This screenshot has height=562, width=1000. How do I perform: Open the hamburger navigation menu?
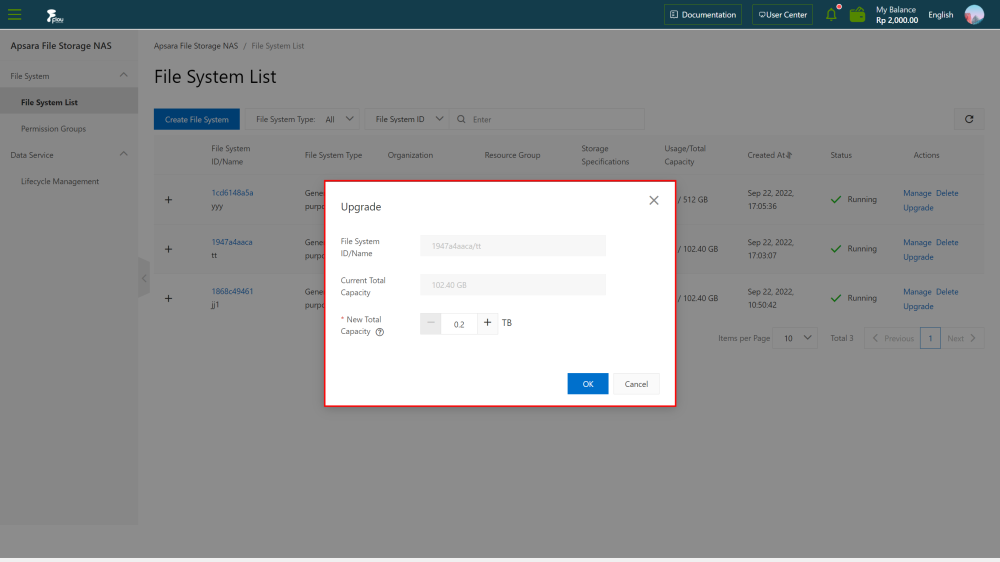tap(14, 14)
